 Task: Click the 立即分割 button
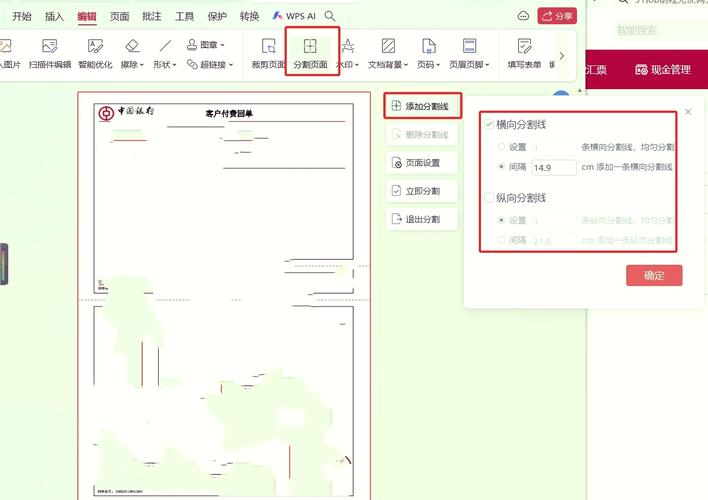click(422, 191)
